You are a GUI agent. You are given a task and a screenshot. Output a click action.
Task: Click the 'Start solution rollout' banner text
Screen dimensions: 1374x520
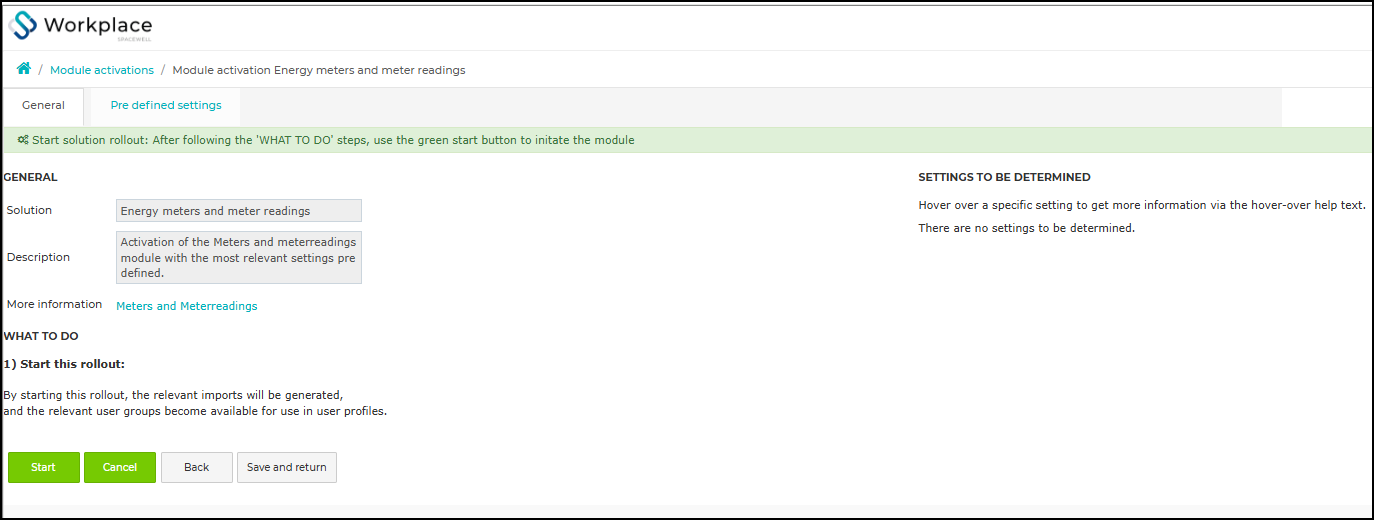pos(333,140)
